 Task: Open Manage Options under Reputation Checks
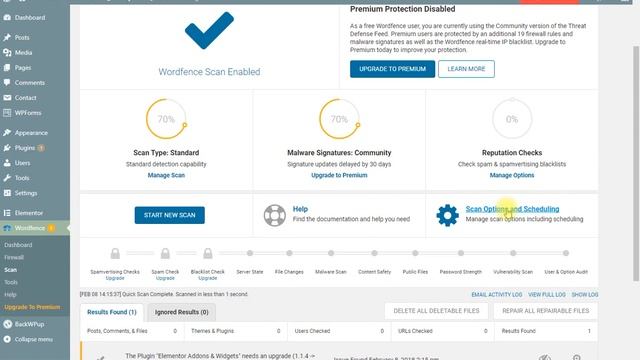click(x=512, y=175)
